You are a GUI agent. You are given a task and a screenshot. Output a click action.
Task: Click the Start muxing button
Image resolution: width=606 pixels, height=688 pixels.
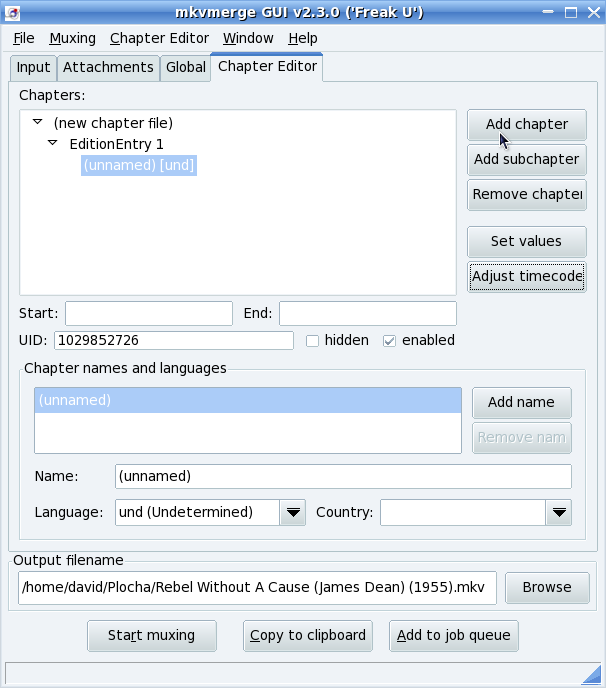(x=152, y=636)
